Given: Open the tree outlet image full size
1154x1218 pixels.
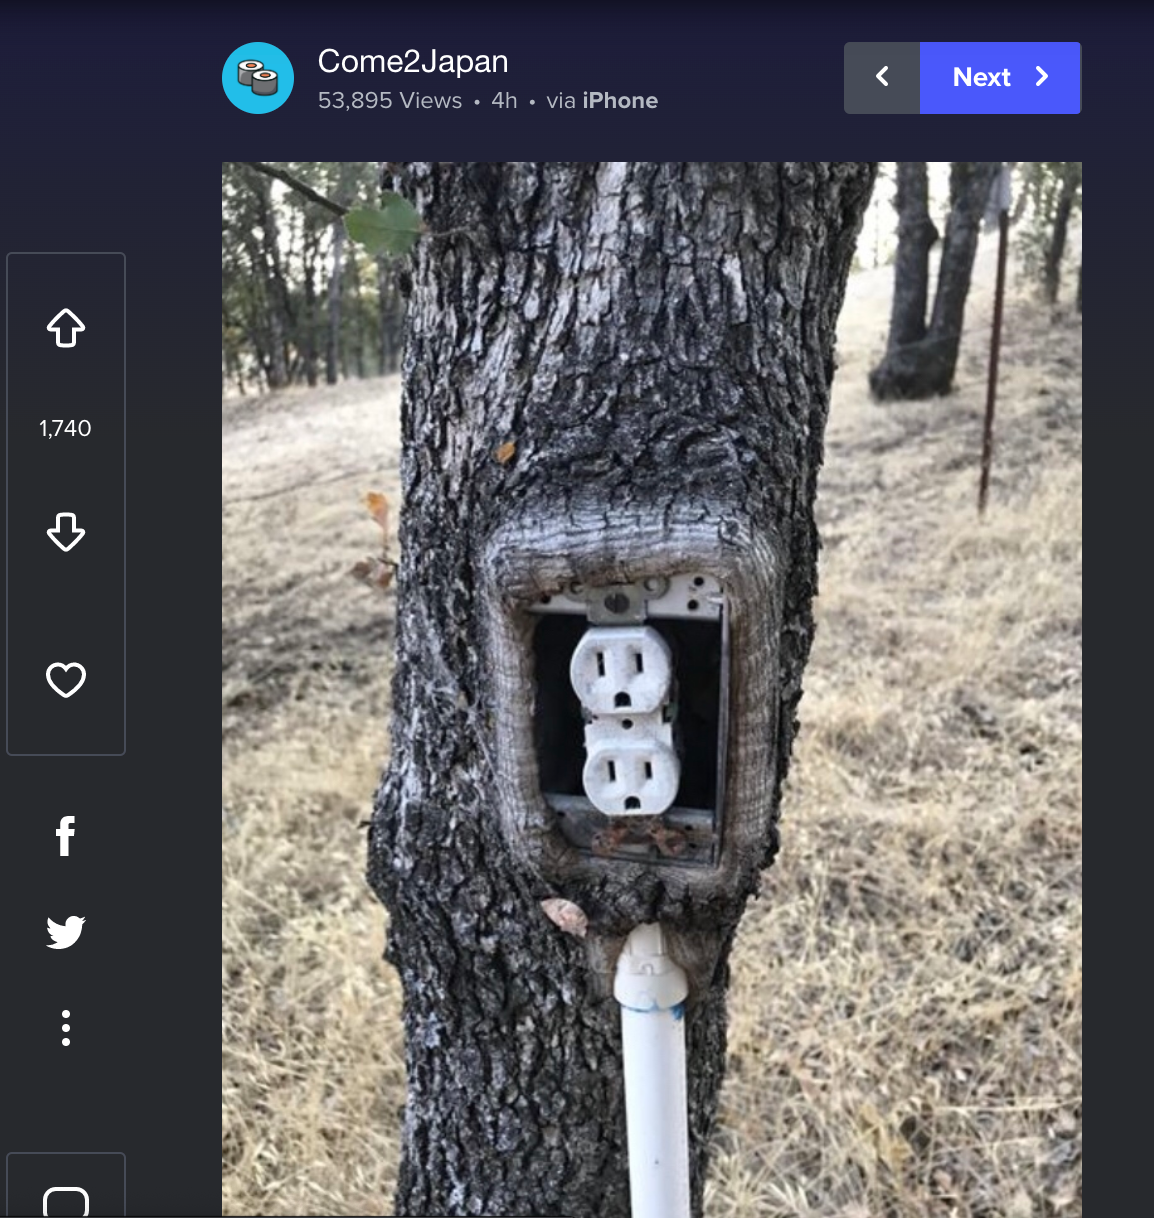Looking at the screenshot, I should pyautogui.click(x=652, y=689).
